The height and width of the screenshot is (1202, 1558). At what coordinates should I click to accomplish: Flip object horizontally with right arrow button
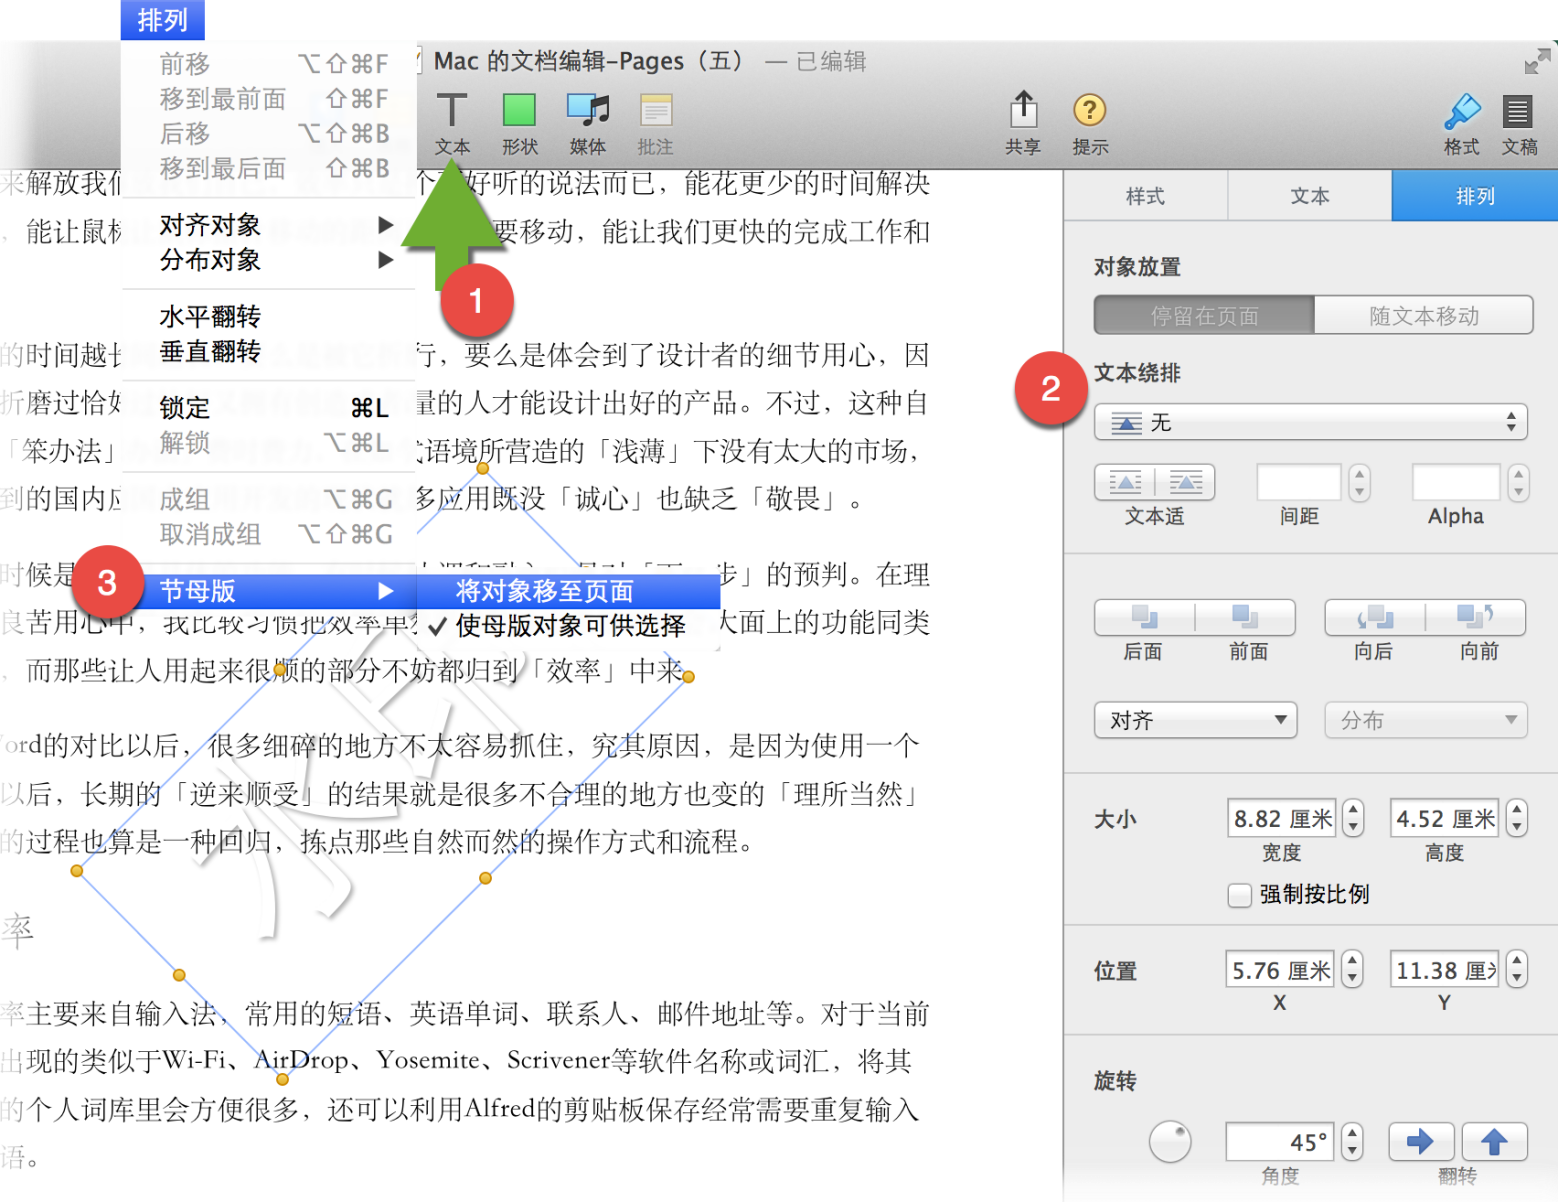(1421, 1141)
